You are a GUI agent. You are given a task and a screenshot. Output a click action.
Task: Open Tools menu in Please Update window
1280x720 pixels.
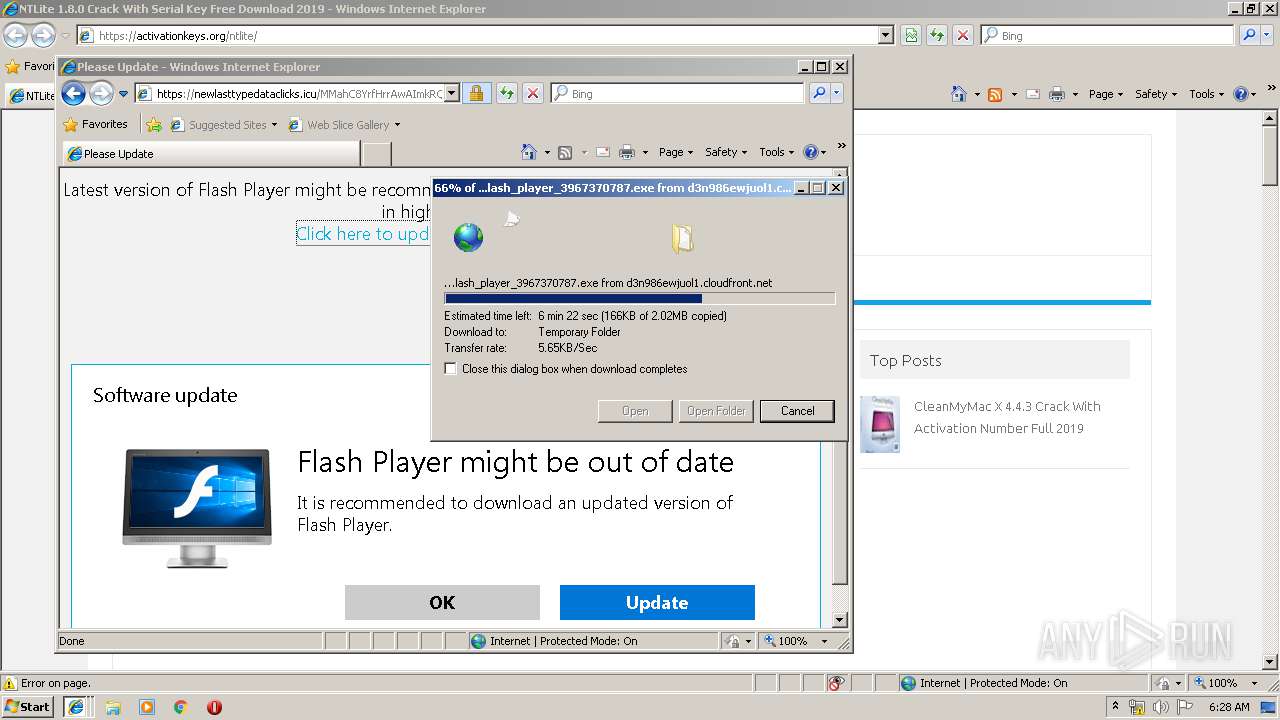777,152
